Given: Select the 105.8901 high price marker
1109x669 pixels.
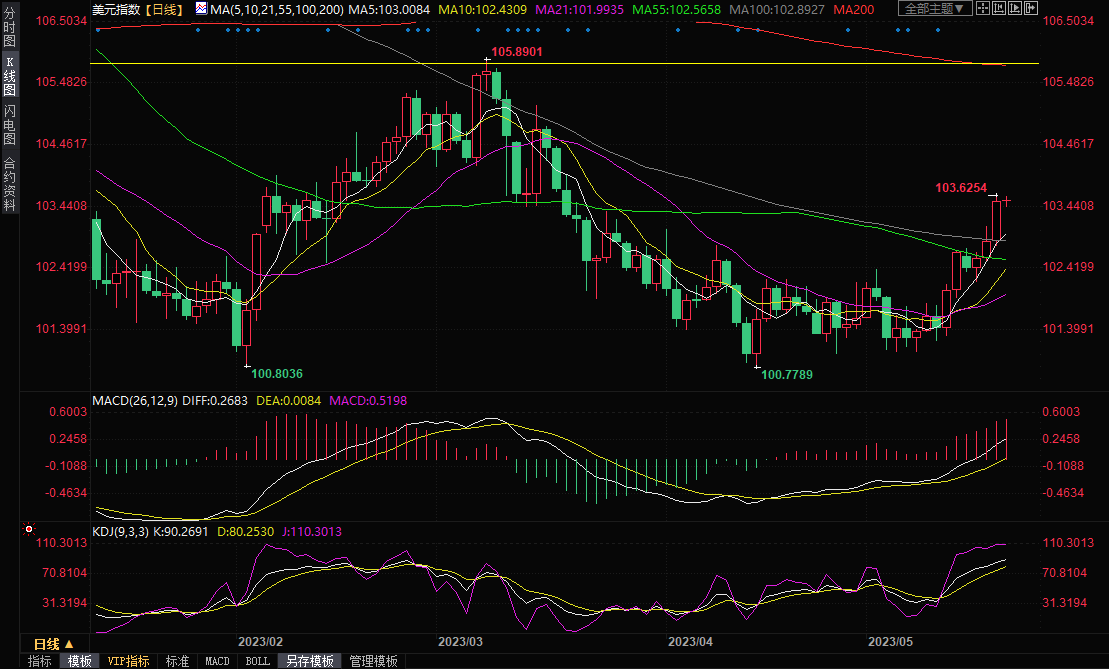Looking at the screenshot, I should click(516, 51).
